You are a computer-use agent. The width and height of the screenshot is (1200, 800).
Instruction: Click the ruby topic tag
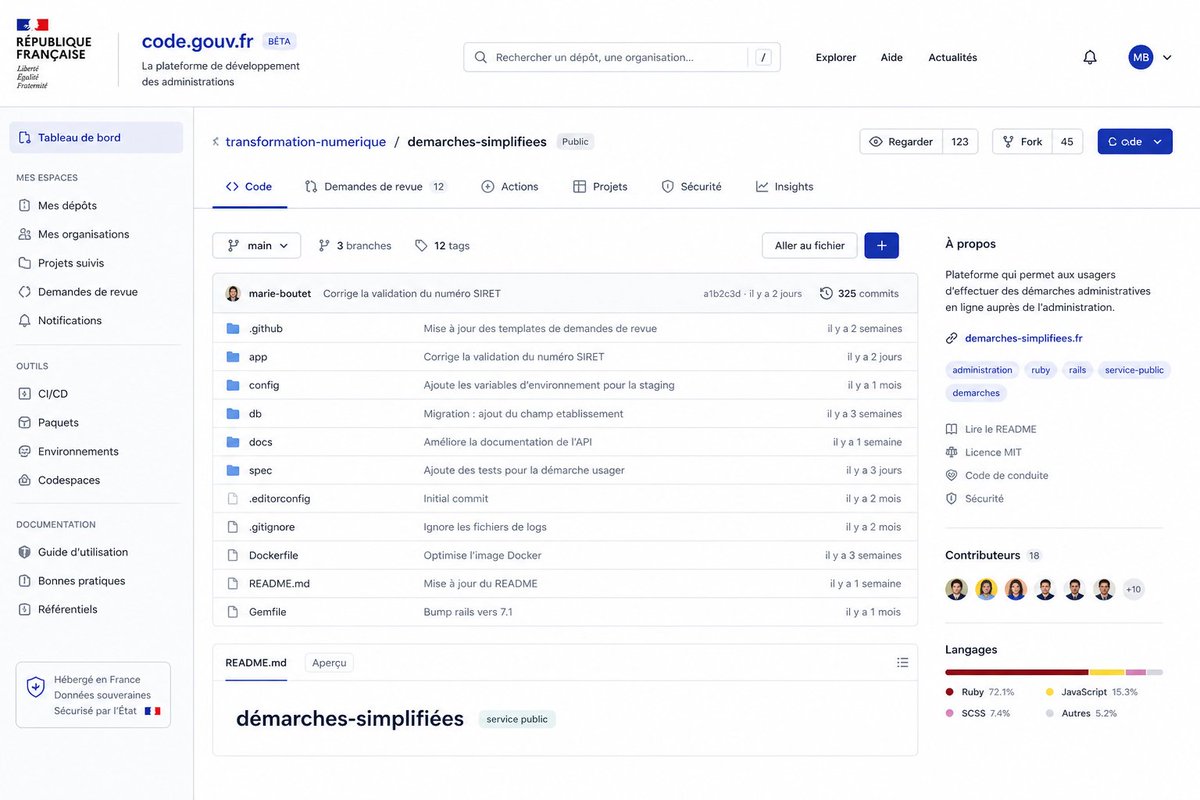pyautogui.click(x=1041, y=370)
